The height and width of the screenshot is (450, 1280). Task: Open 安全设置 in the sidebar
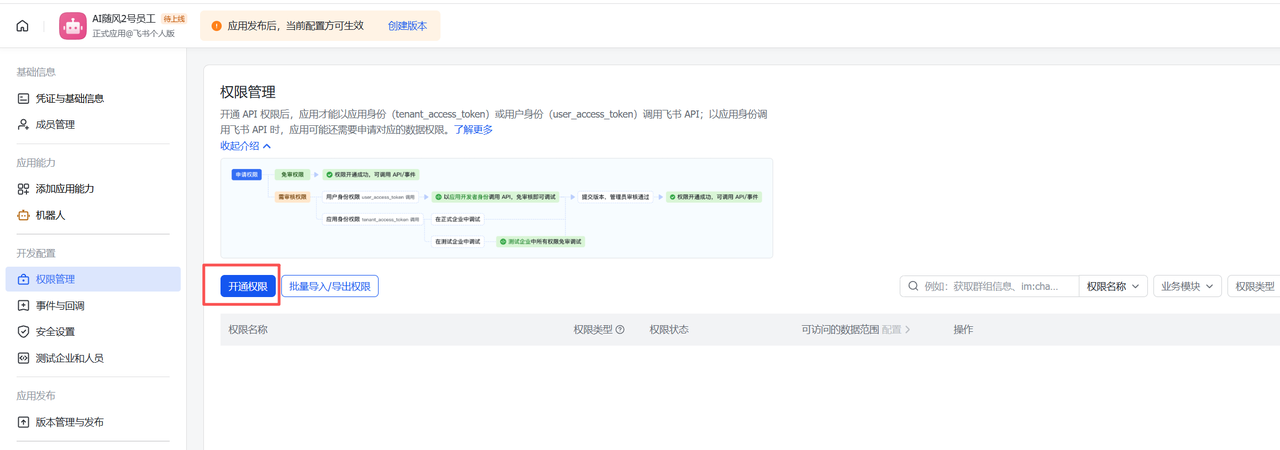55,332
